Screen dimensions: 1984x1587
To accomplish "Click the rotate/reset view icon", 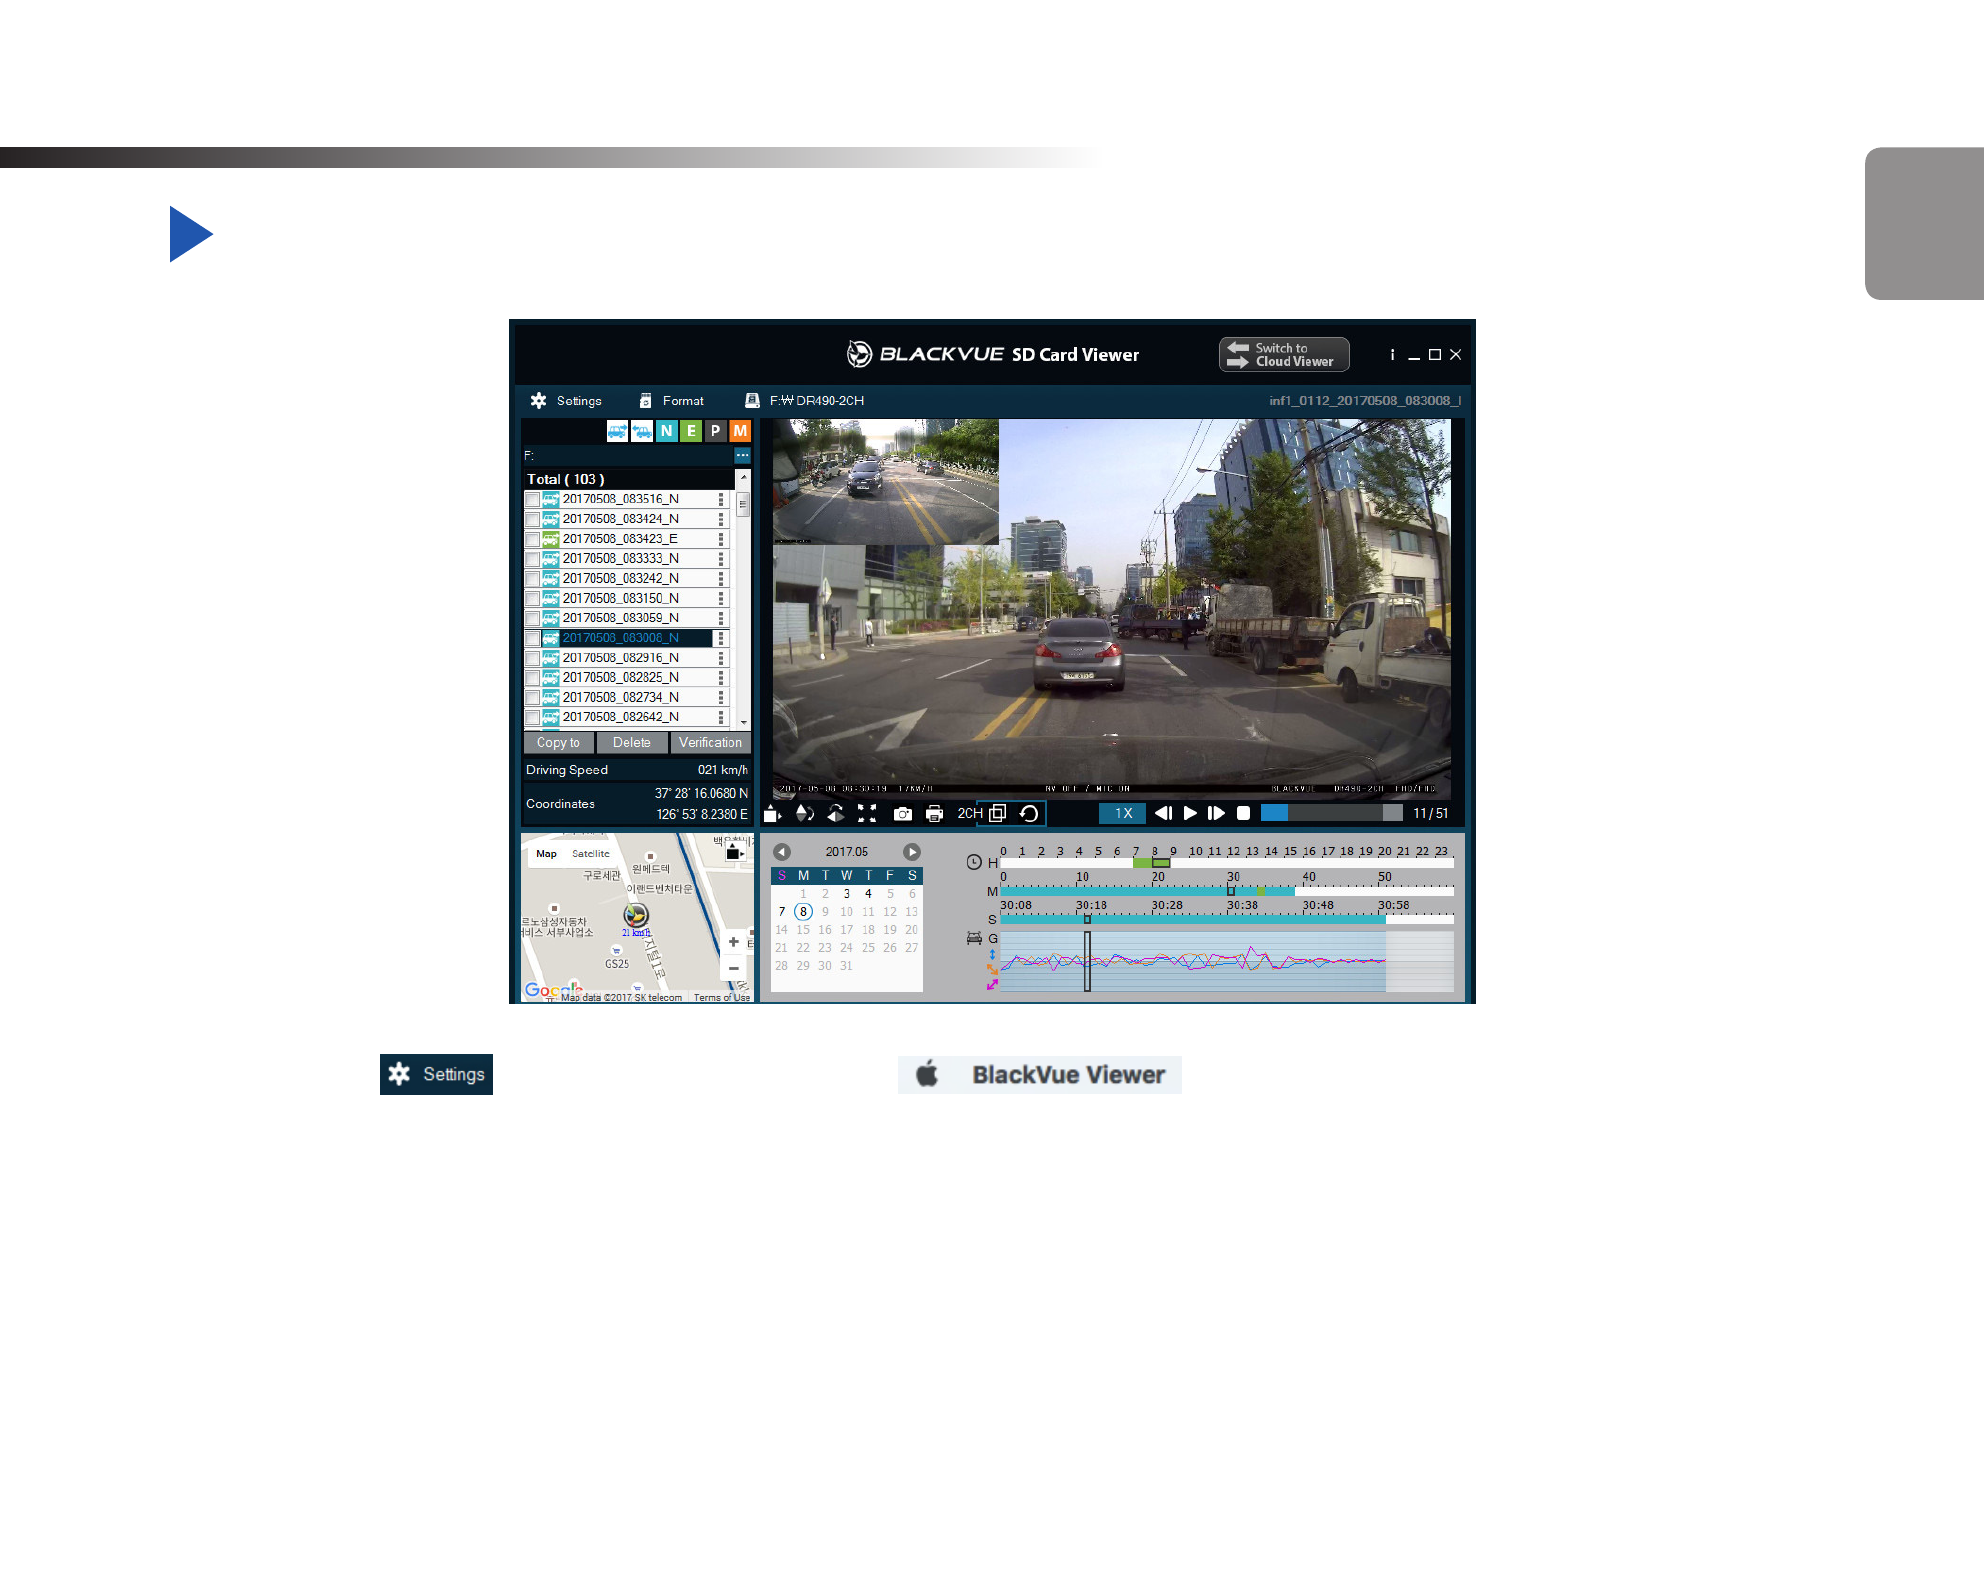I will coord(1029,813).
